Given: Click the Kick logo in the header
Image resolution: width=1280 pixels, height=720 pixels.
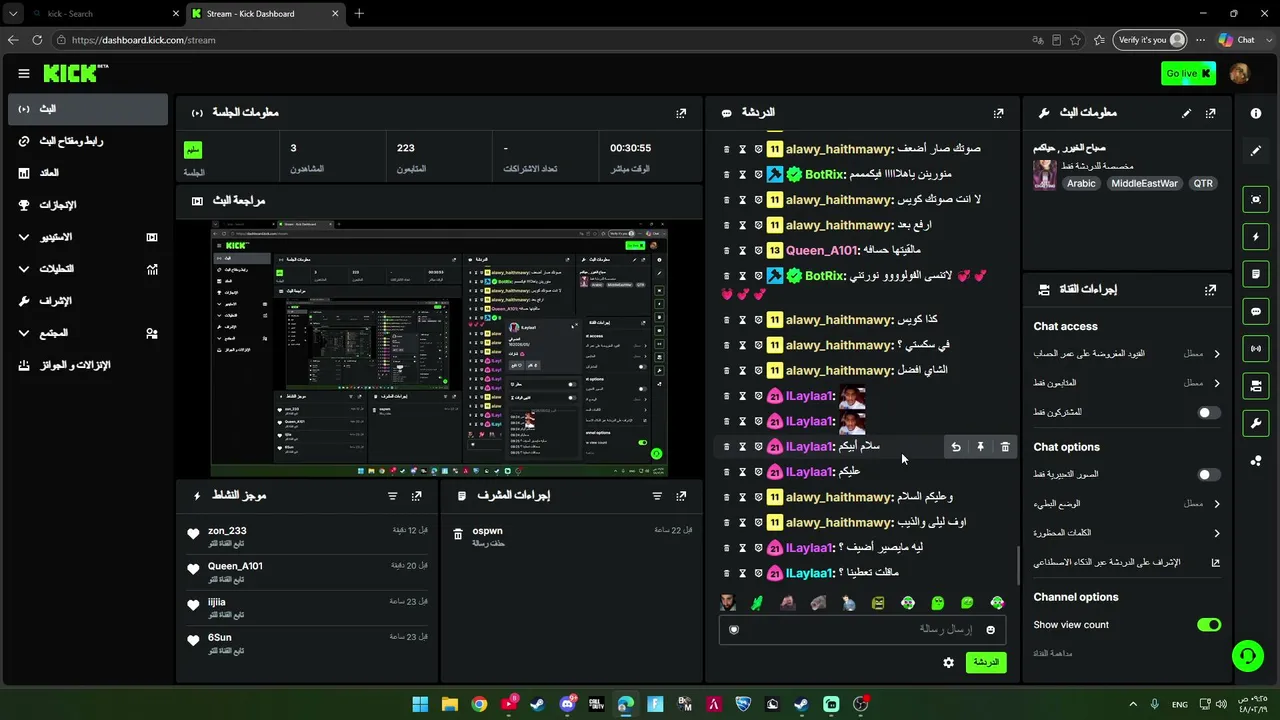Looking at the screenshot, I should (x=76, y=73).
